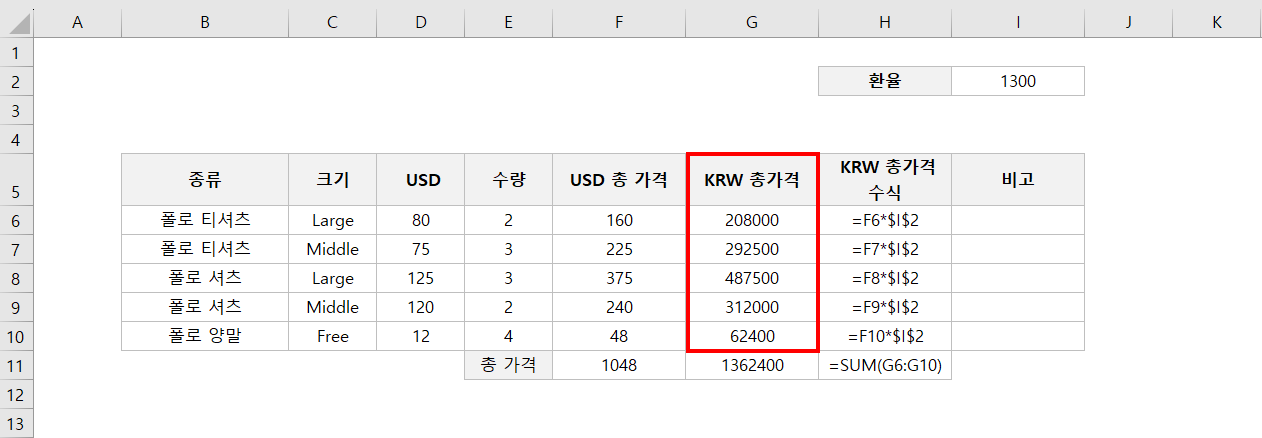Click the KRW 총가격 header cell

(751, 180)
